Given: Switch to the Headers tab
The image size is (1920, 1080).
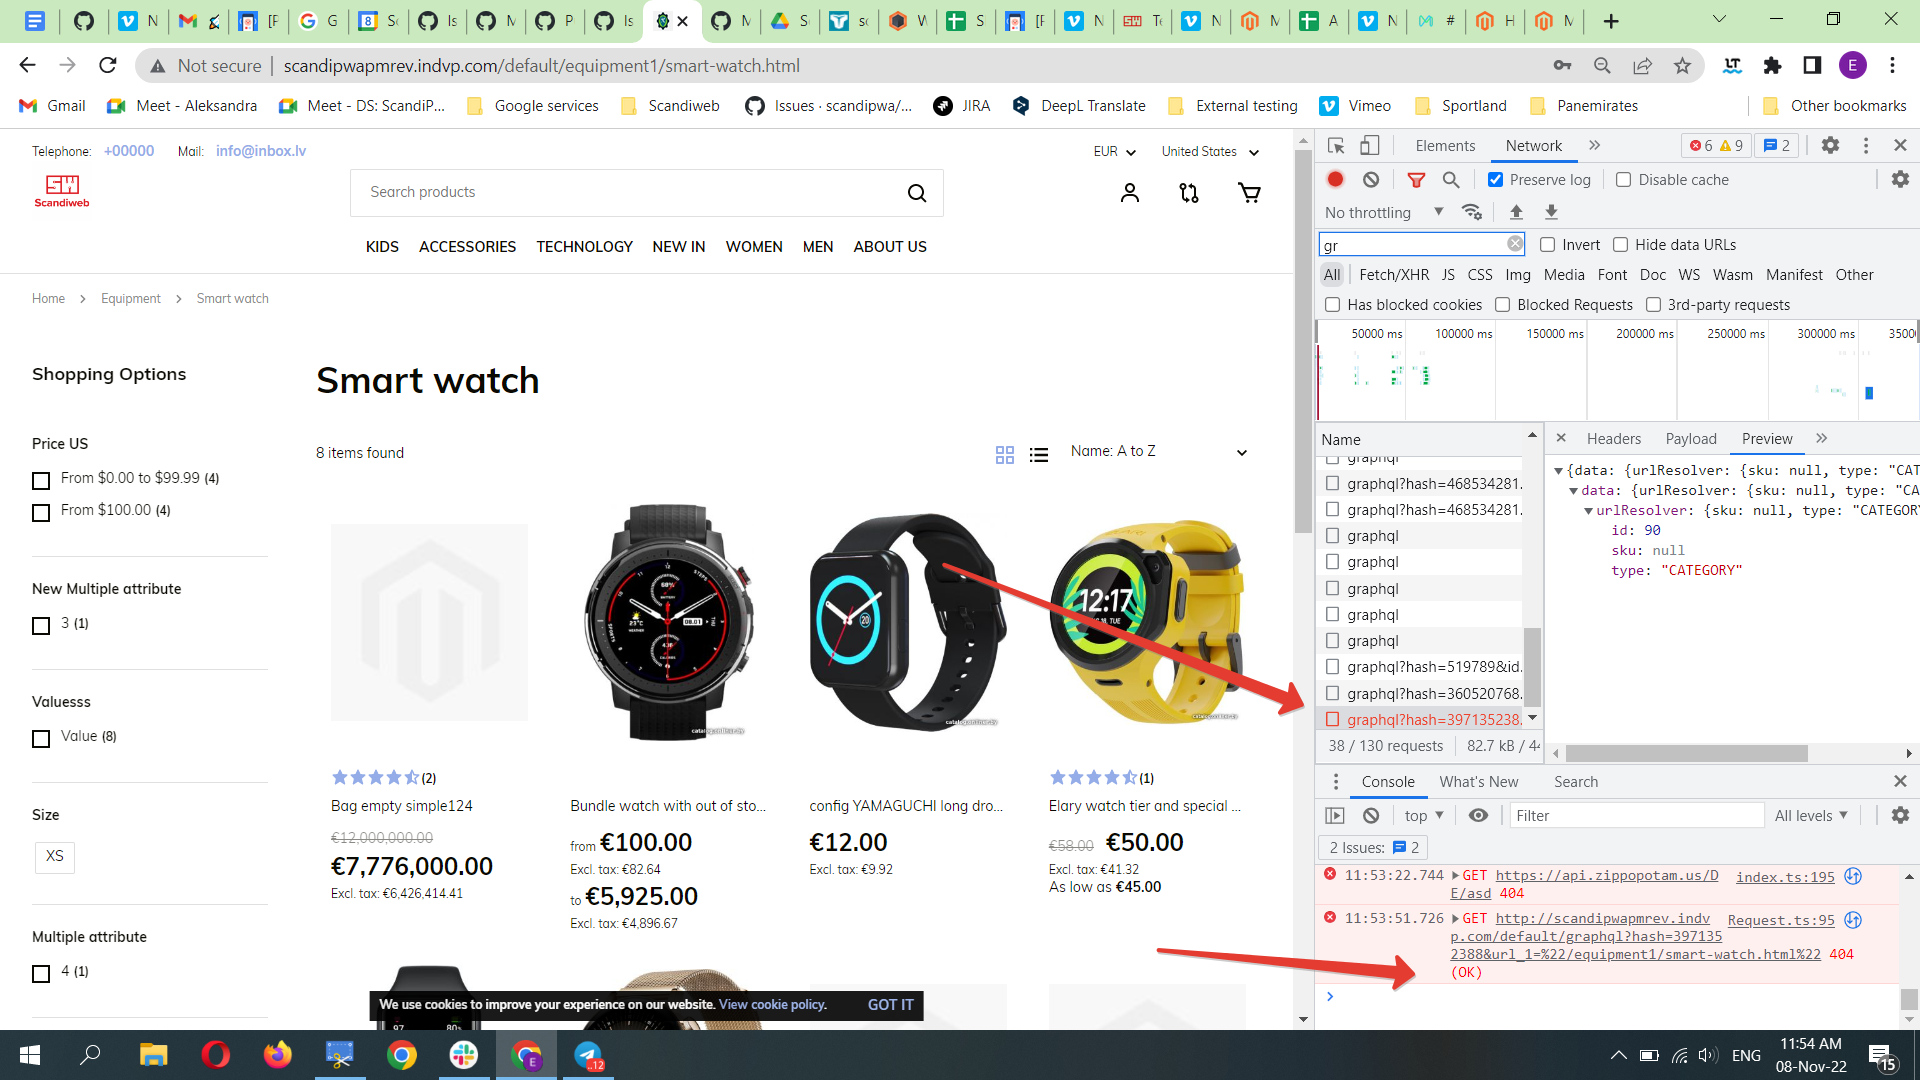Looking at the screenshot, I should tap(1613, 439).
